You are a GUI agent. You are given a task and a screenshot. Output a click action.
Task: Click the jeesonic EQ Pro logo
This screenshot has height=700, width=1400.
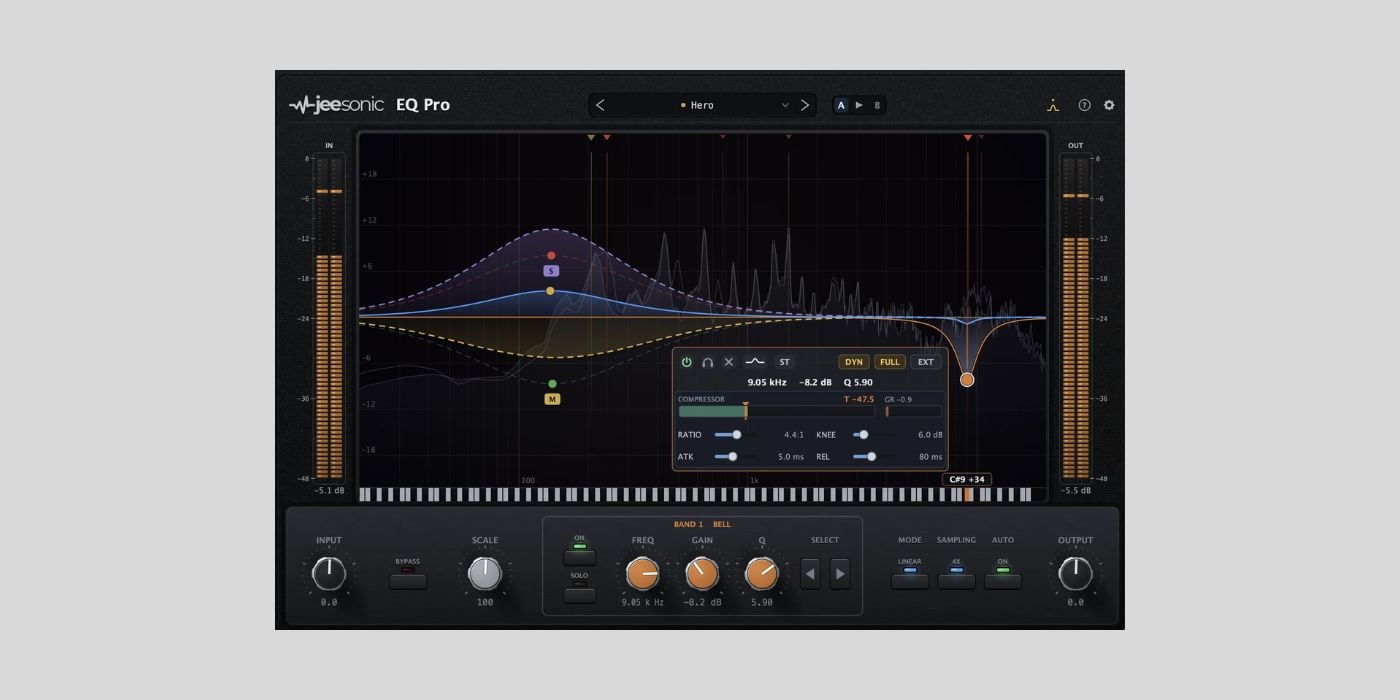pos(369,105)
